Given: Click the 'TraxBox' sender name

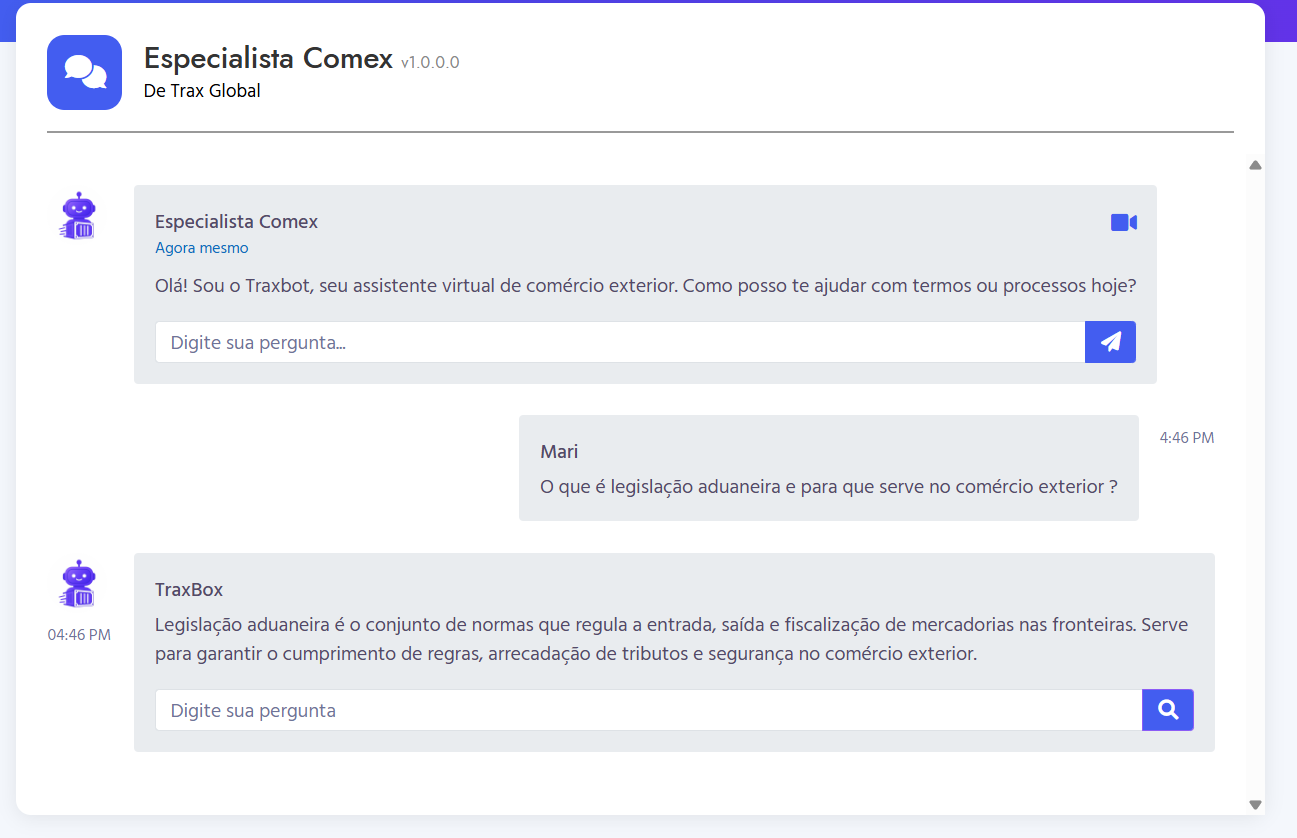Looking at the screenshot, I should [x=189, y=590].
